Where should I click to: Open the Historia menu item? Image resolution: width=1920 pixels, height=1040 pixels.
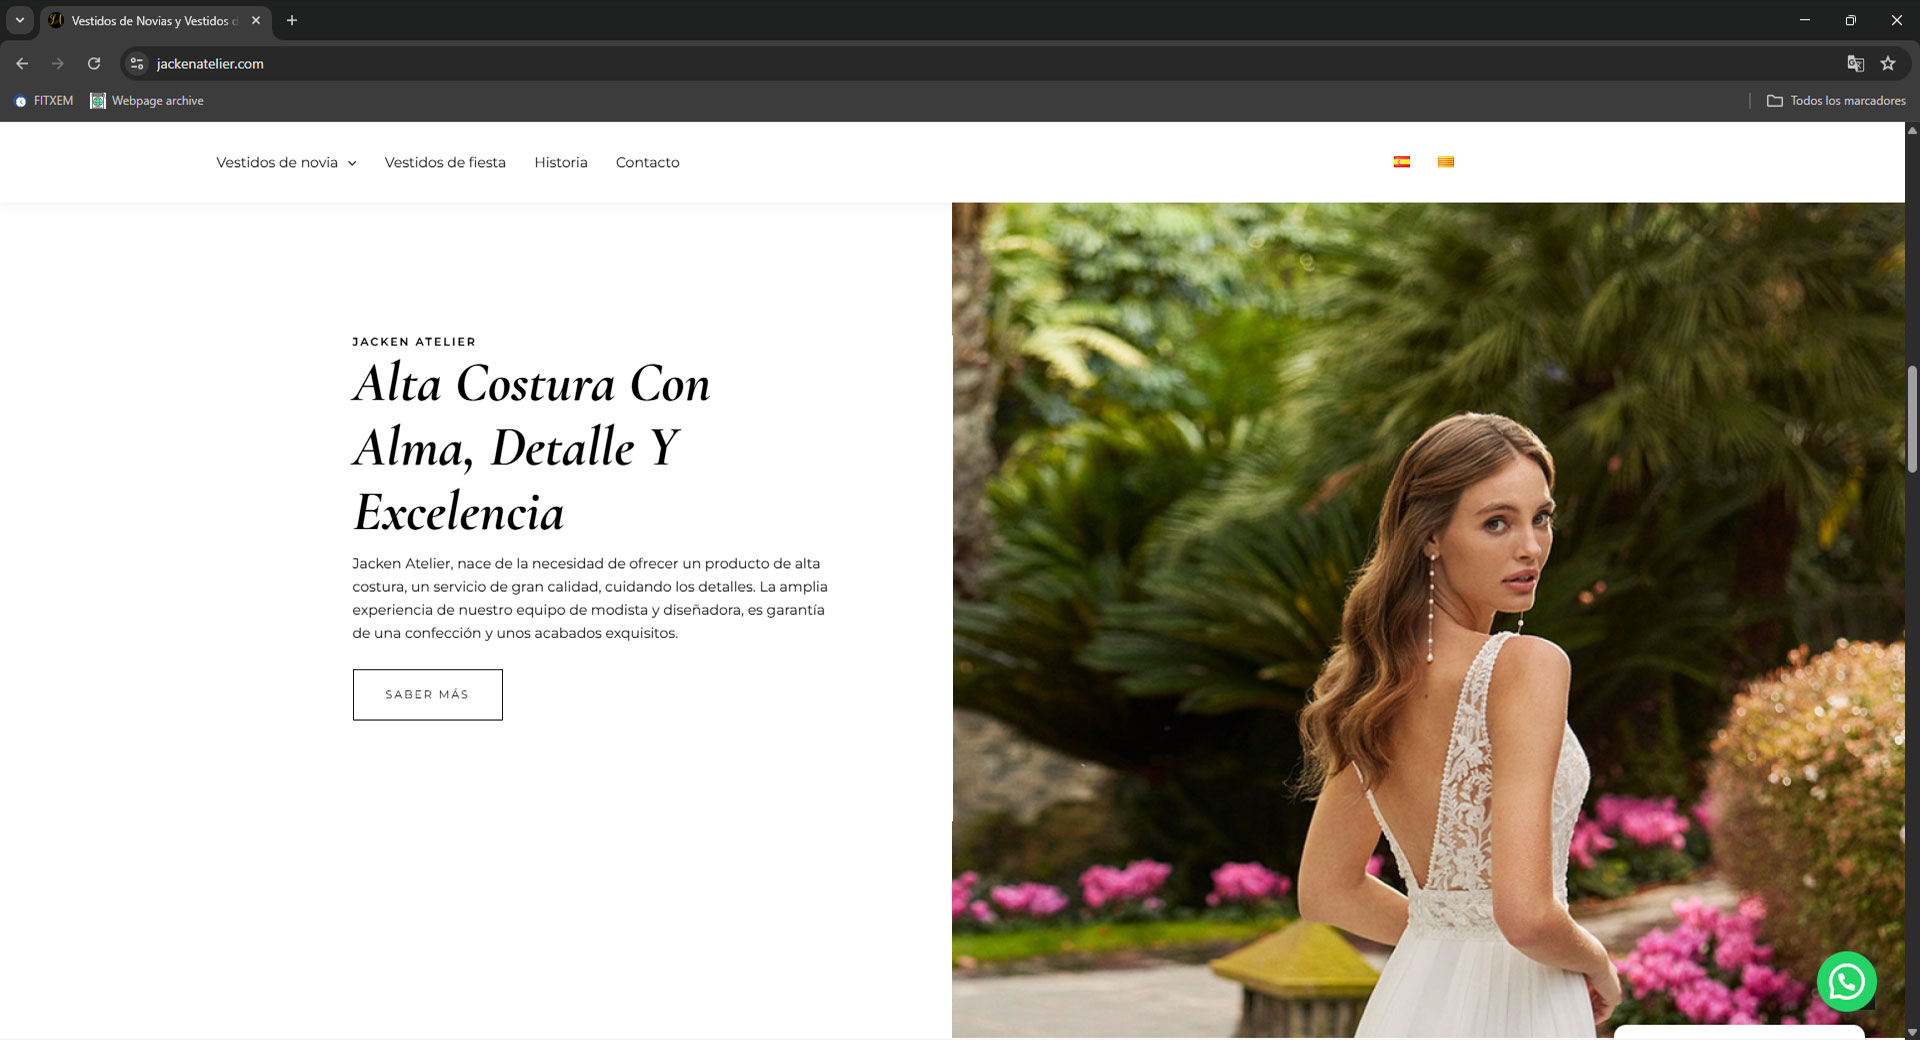pos(560,162)
